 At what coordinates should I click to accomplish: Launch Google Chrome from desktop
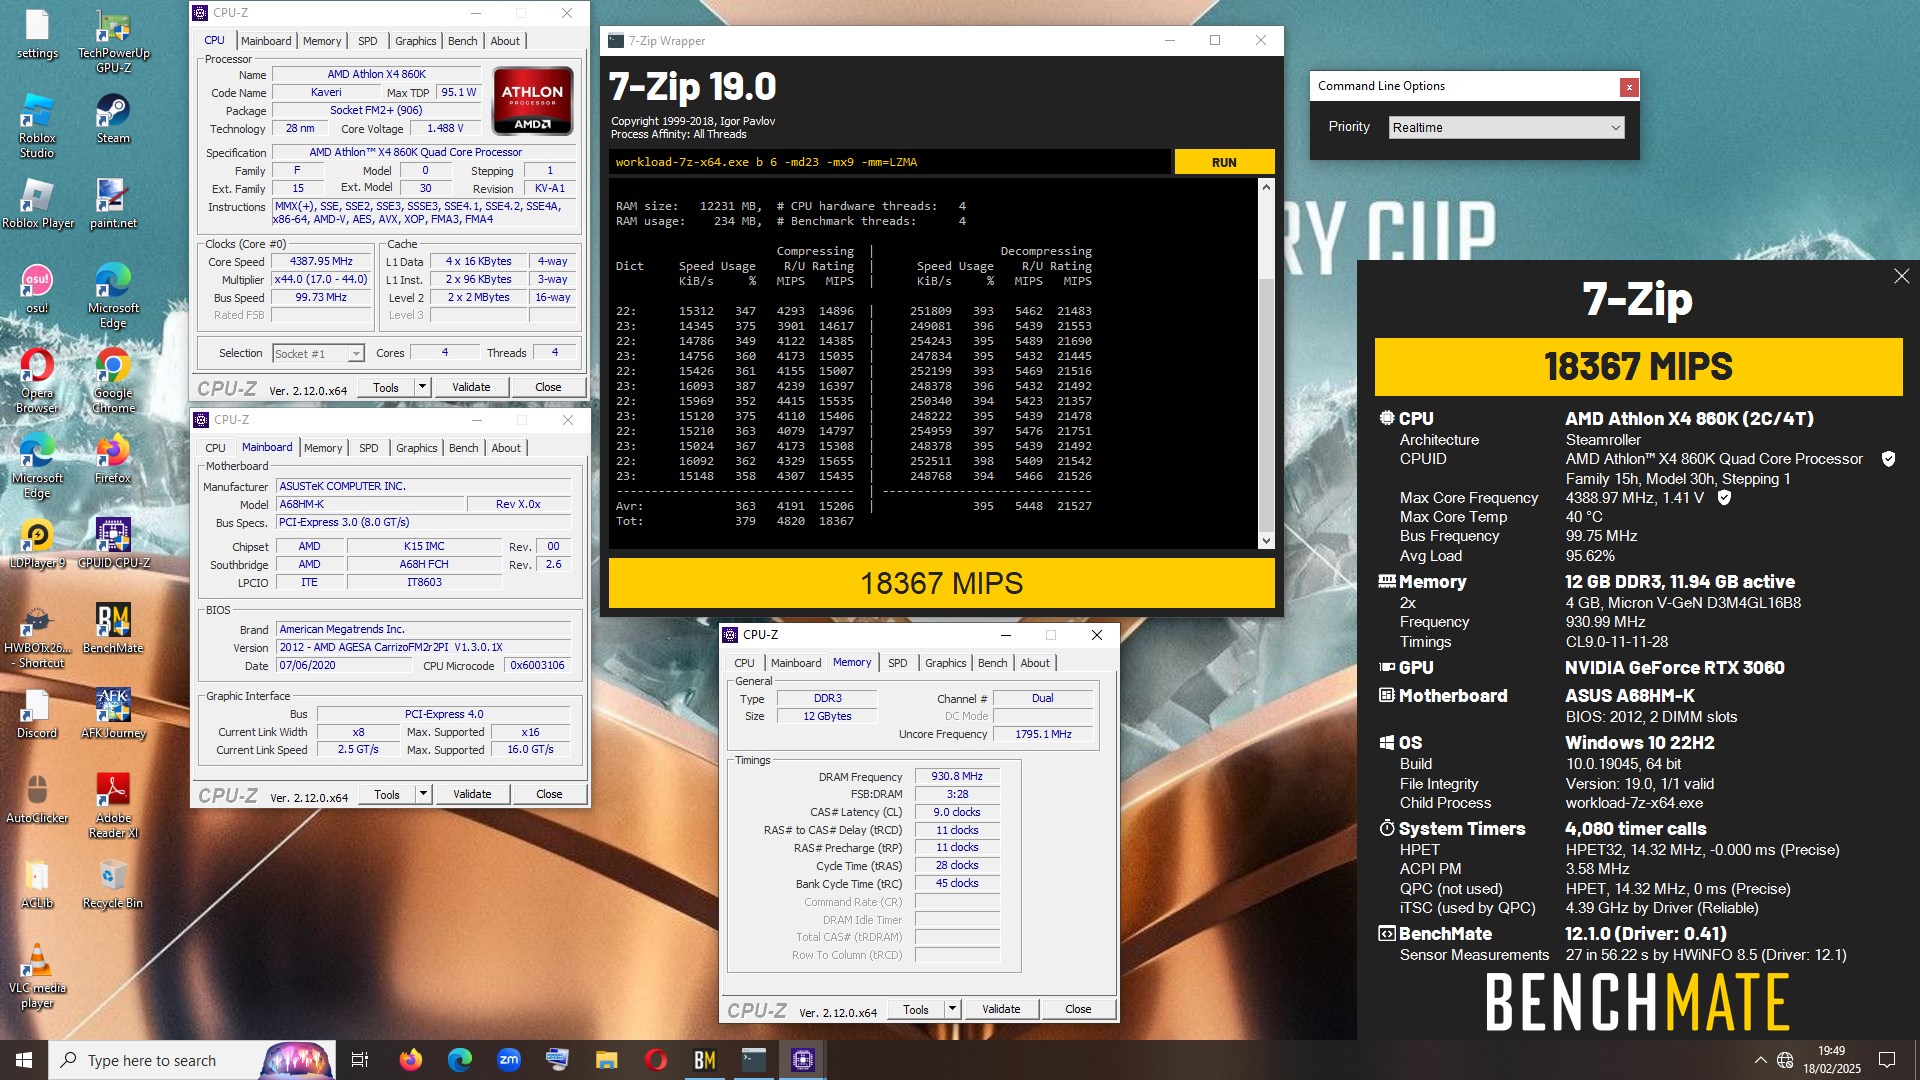click(113, 381)
